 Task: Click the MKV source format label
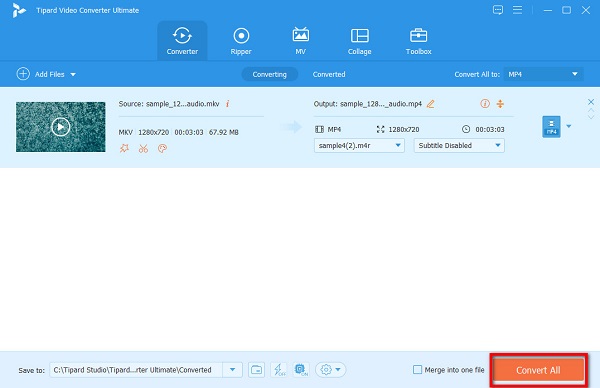(x=126, y=132)
